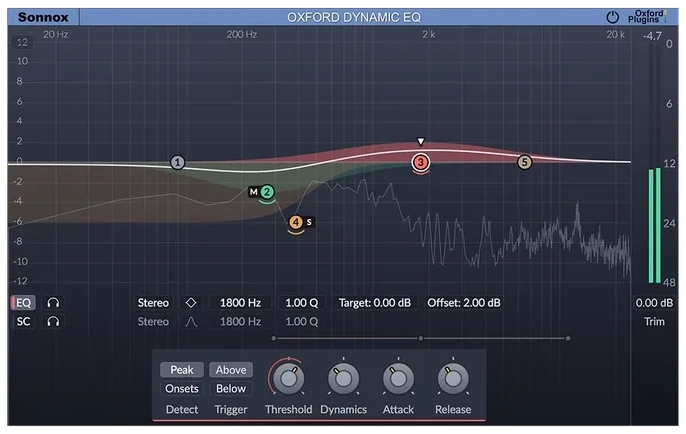Open sidechain Stereo channel mode selector
The image size is (686, 434).
153,322
